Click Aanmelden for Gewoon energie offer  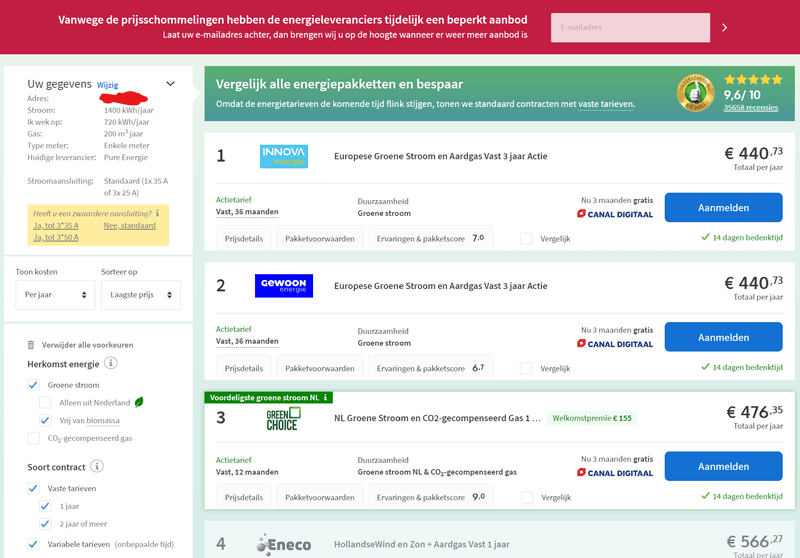click(x=723, y=337)
